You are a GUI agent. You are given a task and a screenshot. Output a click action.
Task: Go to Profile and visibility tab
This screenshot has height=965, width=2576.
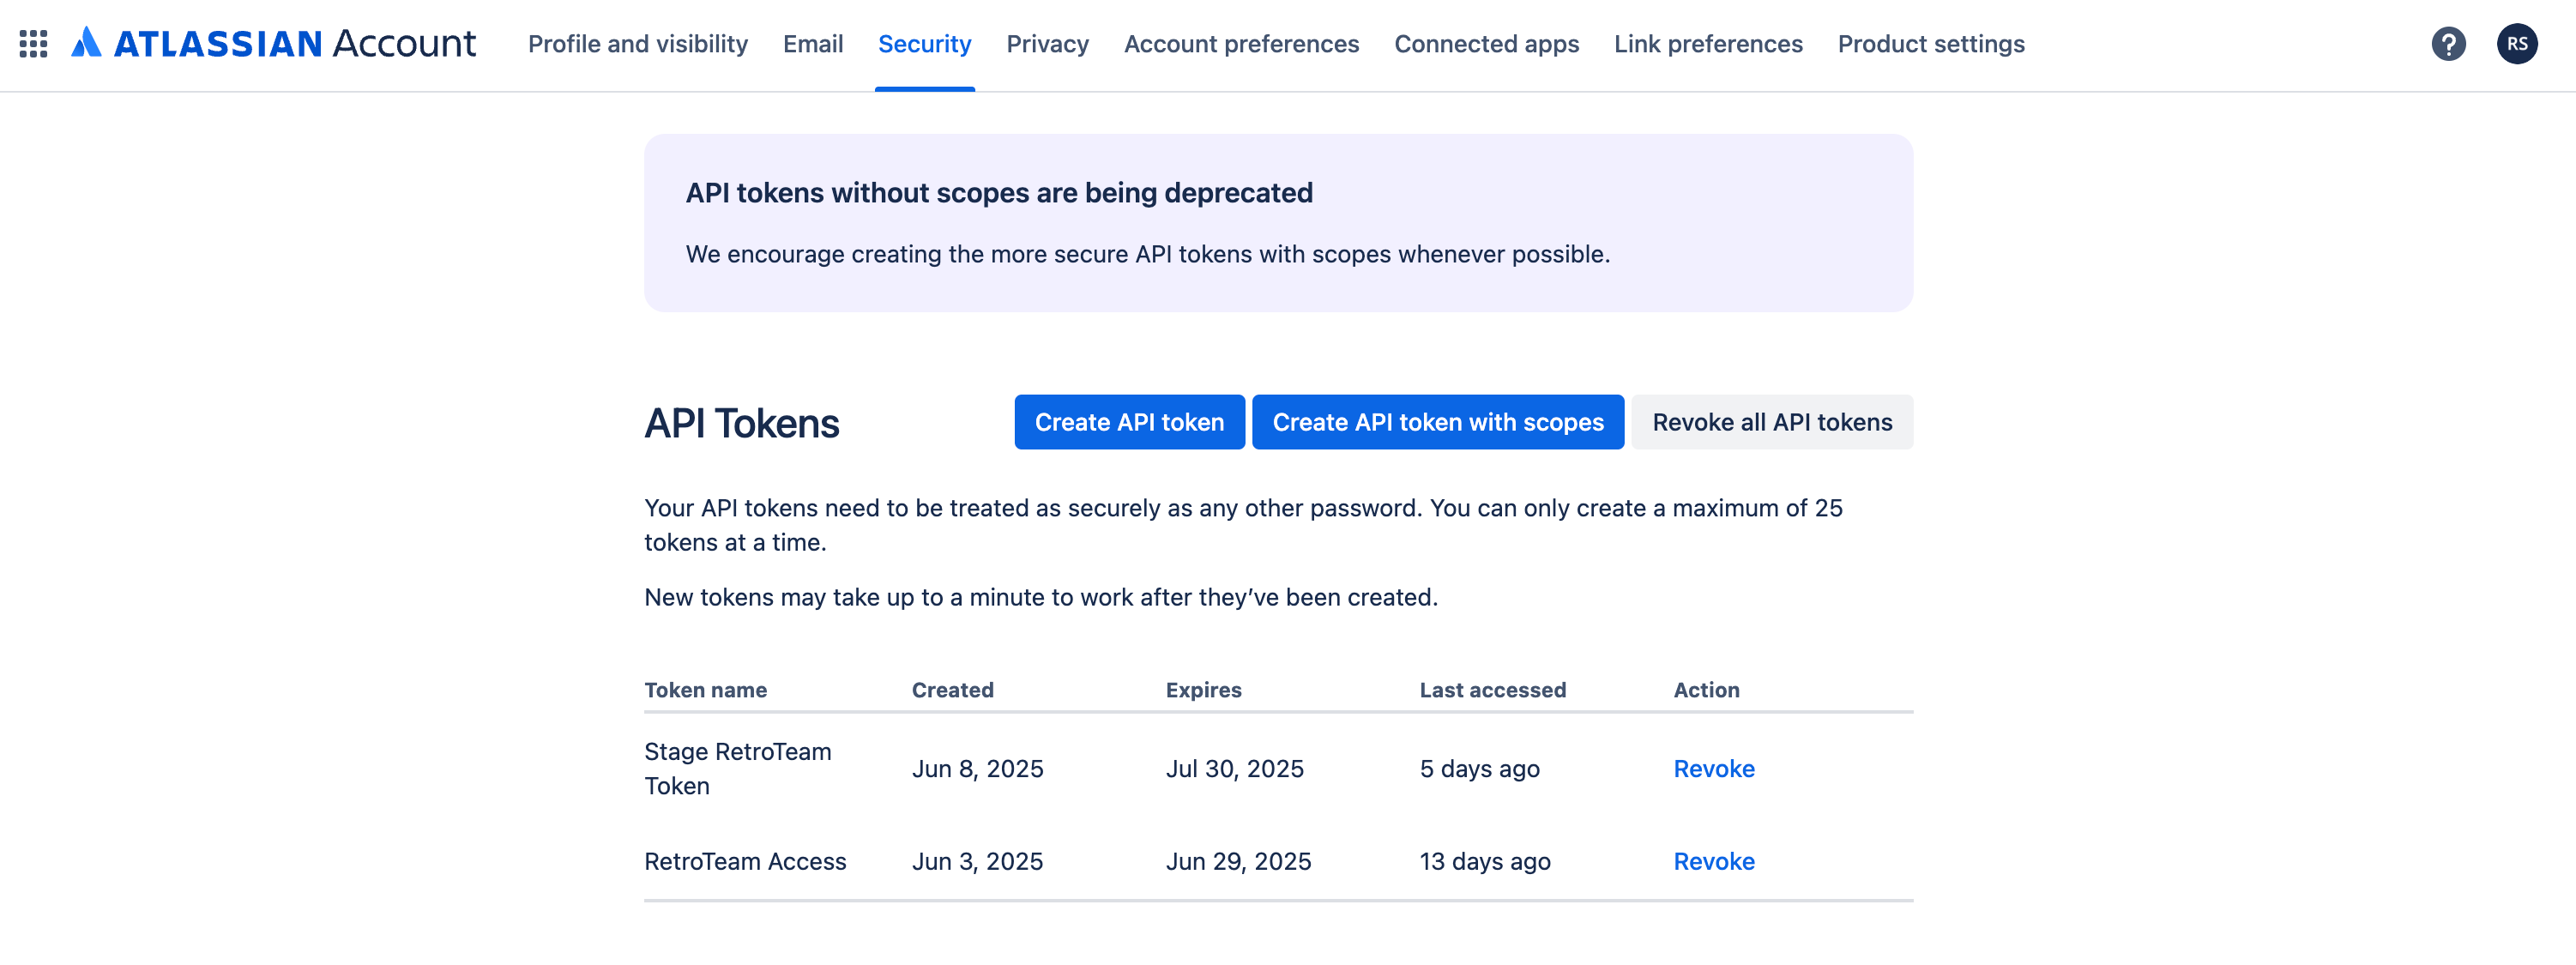tap(638, 44)
